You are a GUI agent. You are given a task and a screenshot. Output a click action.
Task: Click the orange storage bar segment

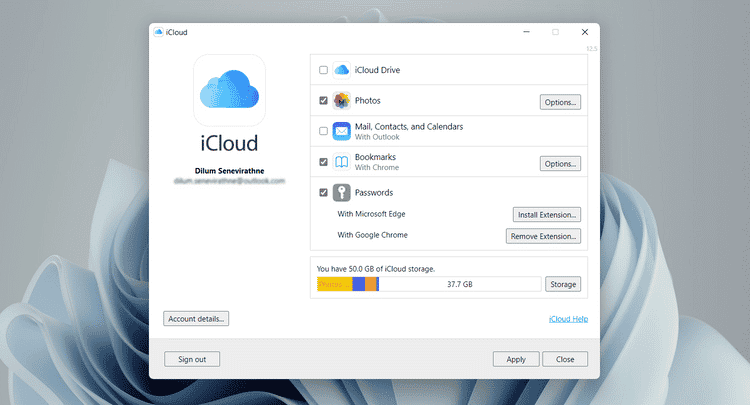[371, 284]
